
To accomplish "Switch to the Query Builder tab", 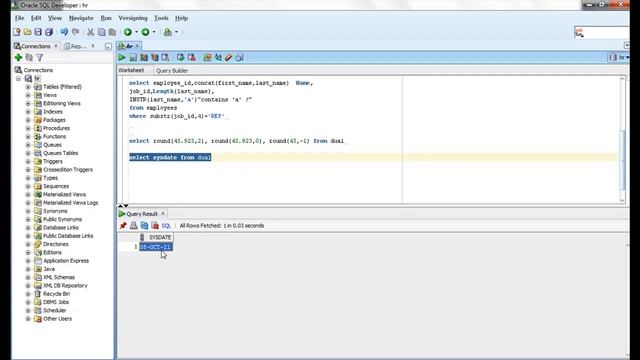I will click(172, 71).
